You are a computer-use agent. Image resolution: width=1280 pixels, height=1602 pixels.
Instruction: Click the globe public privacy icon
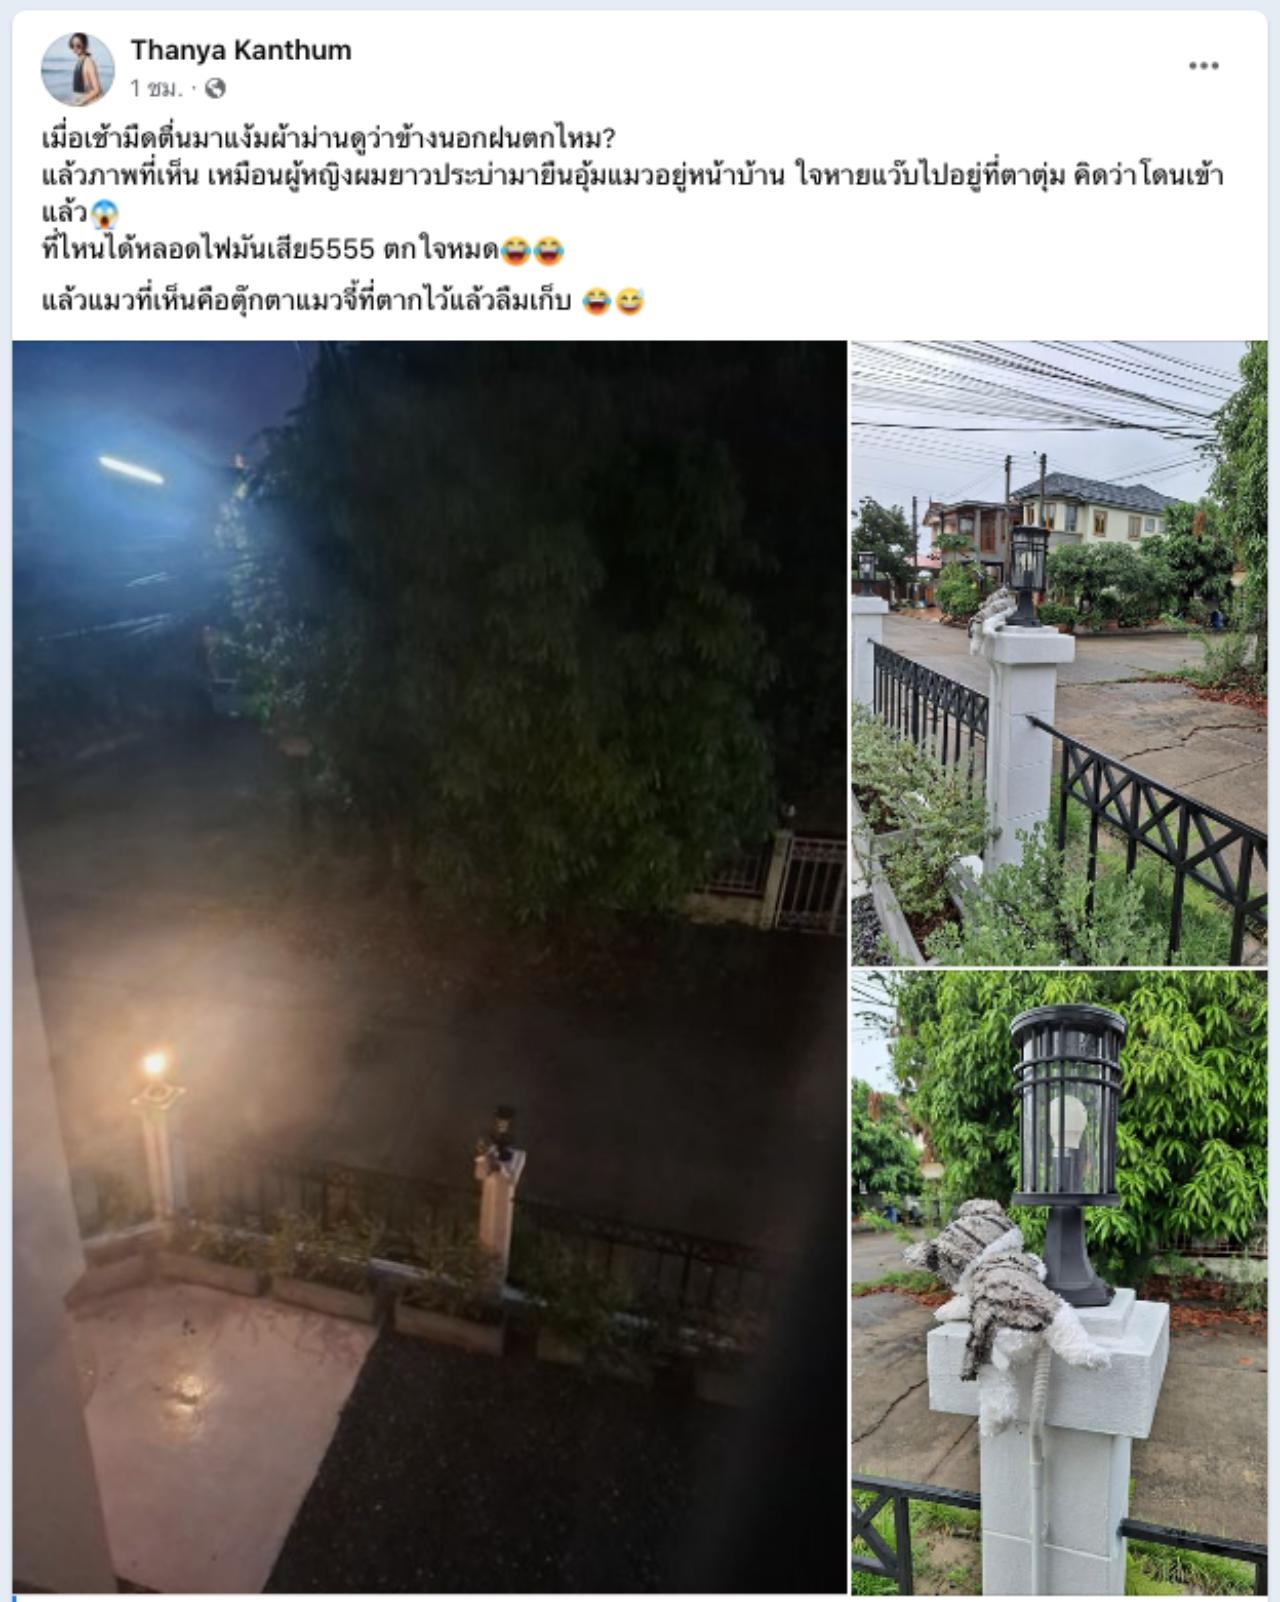pyautogui.click(x=215, y=89)
